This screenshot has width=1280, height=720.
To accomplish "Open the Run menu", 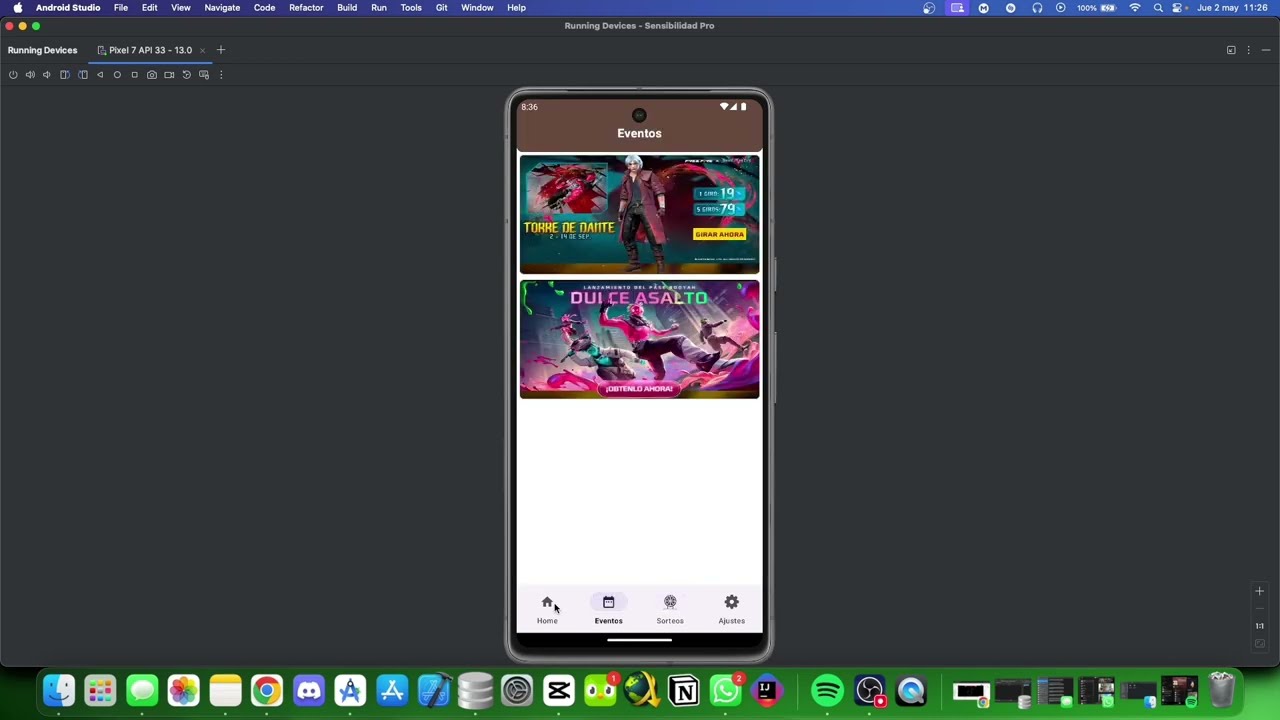I will click(379, 8).
